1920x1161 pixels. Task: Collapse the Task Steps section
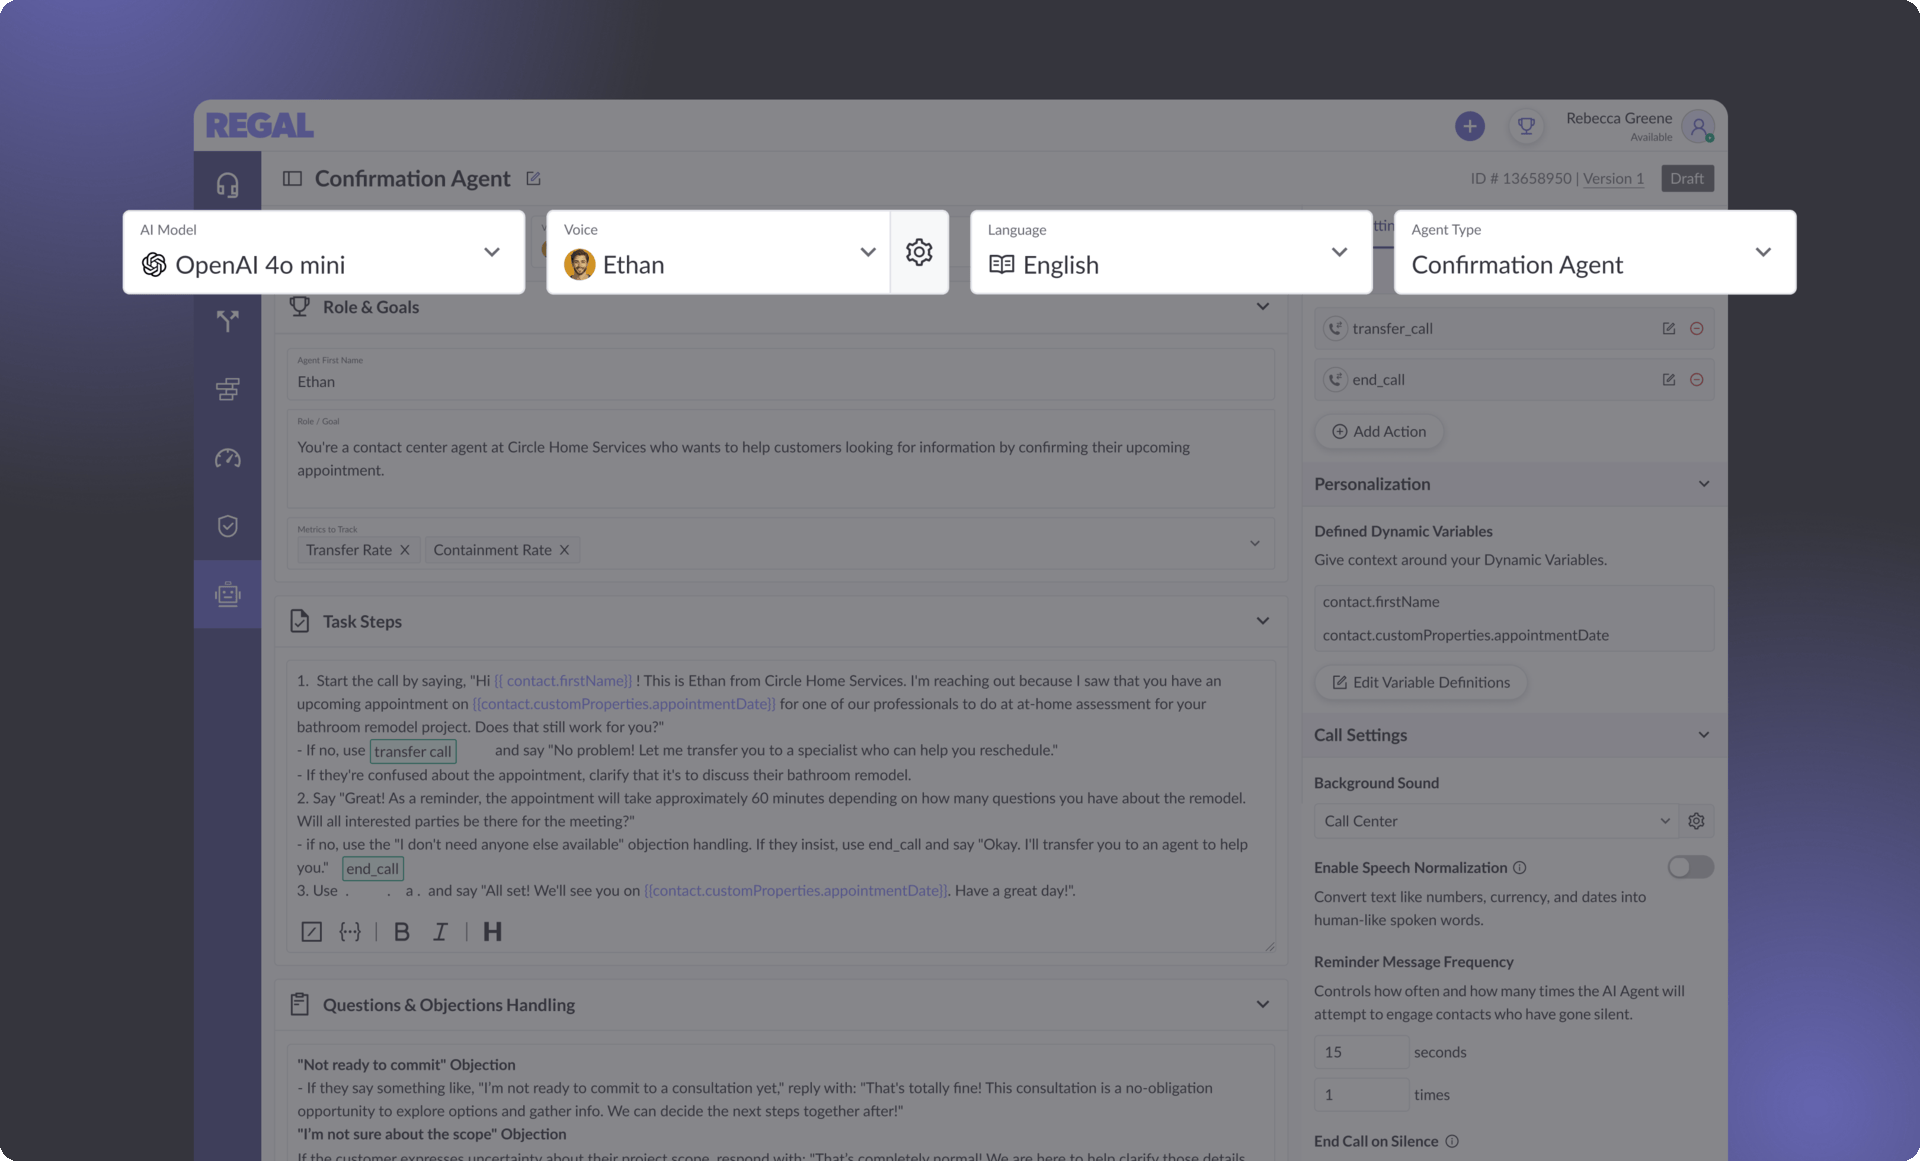tap(1262, 621)
